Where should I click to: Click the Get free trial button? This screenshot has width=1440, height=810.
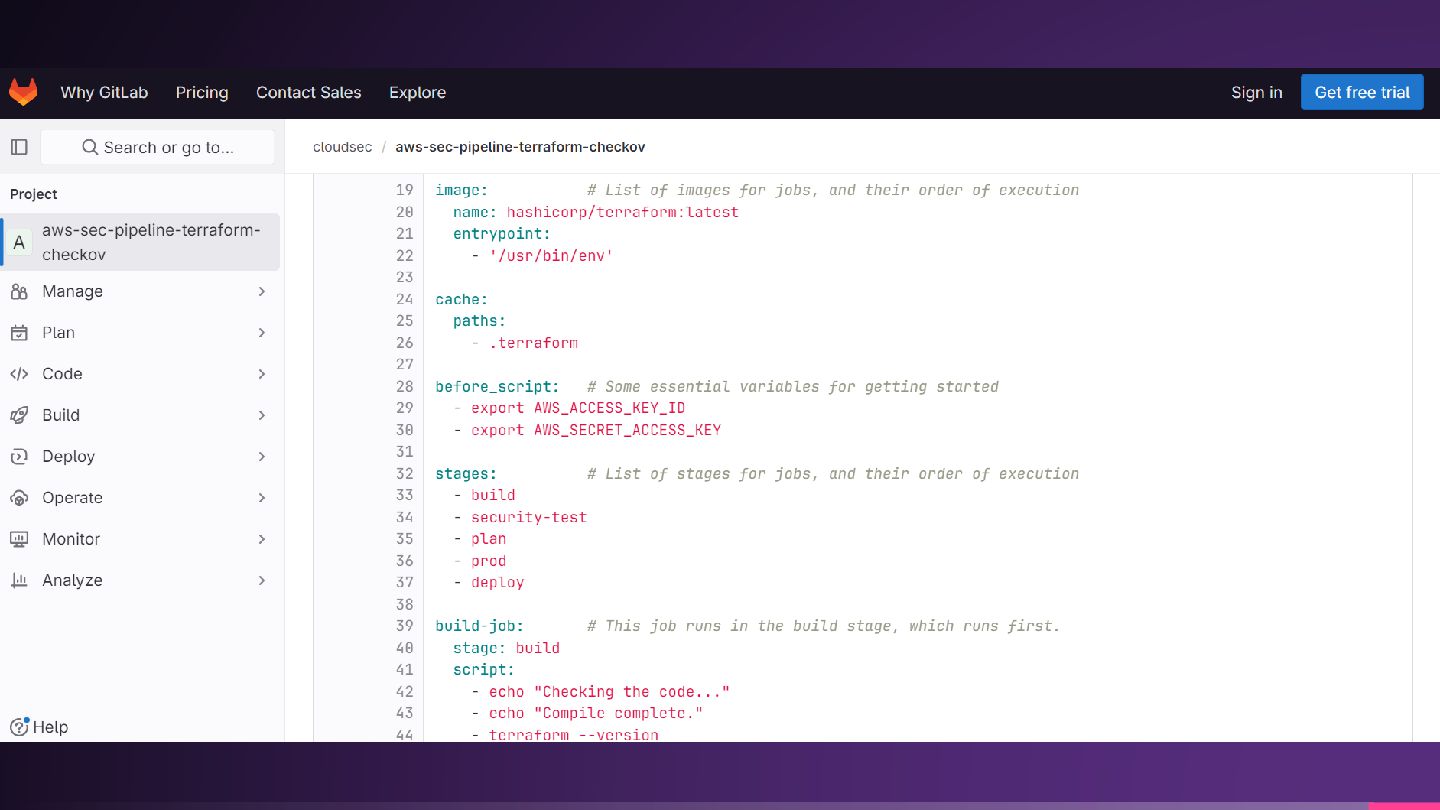pyautogui.click(x=1362, y=92)
